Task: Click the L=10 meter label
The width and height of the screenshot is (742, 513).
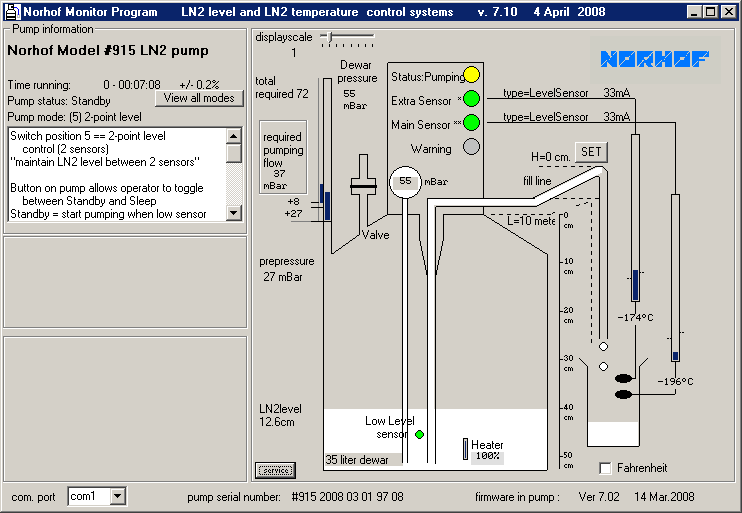Action: pyautogui.click(x=531, y=221)
